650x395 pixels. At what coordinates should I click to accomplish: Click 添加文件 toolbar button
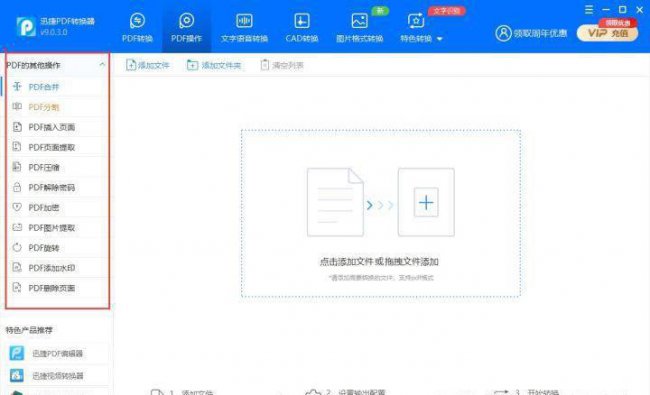point(148,65)
